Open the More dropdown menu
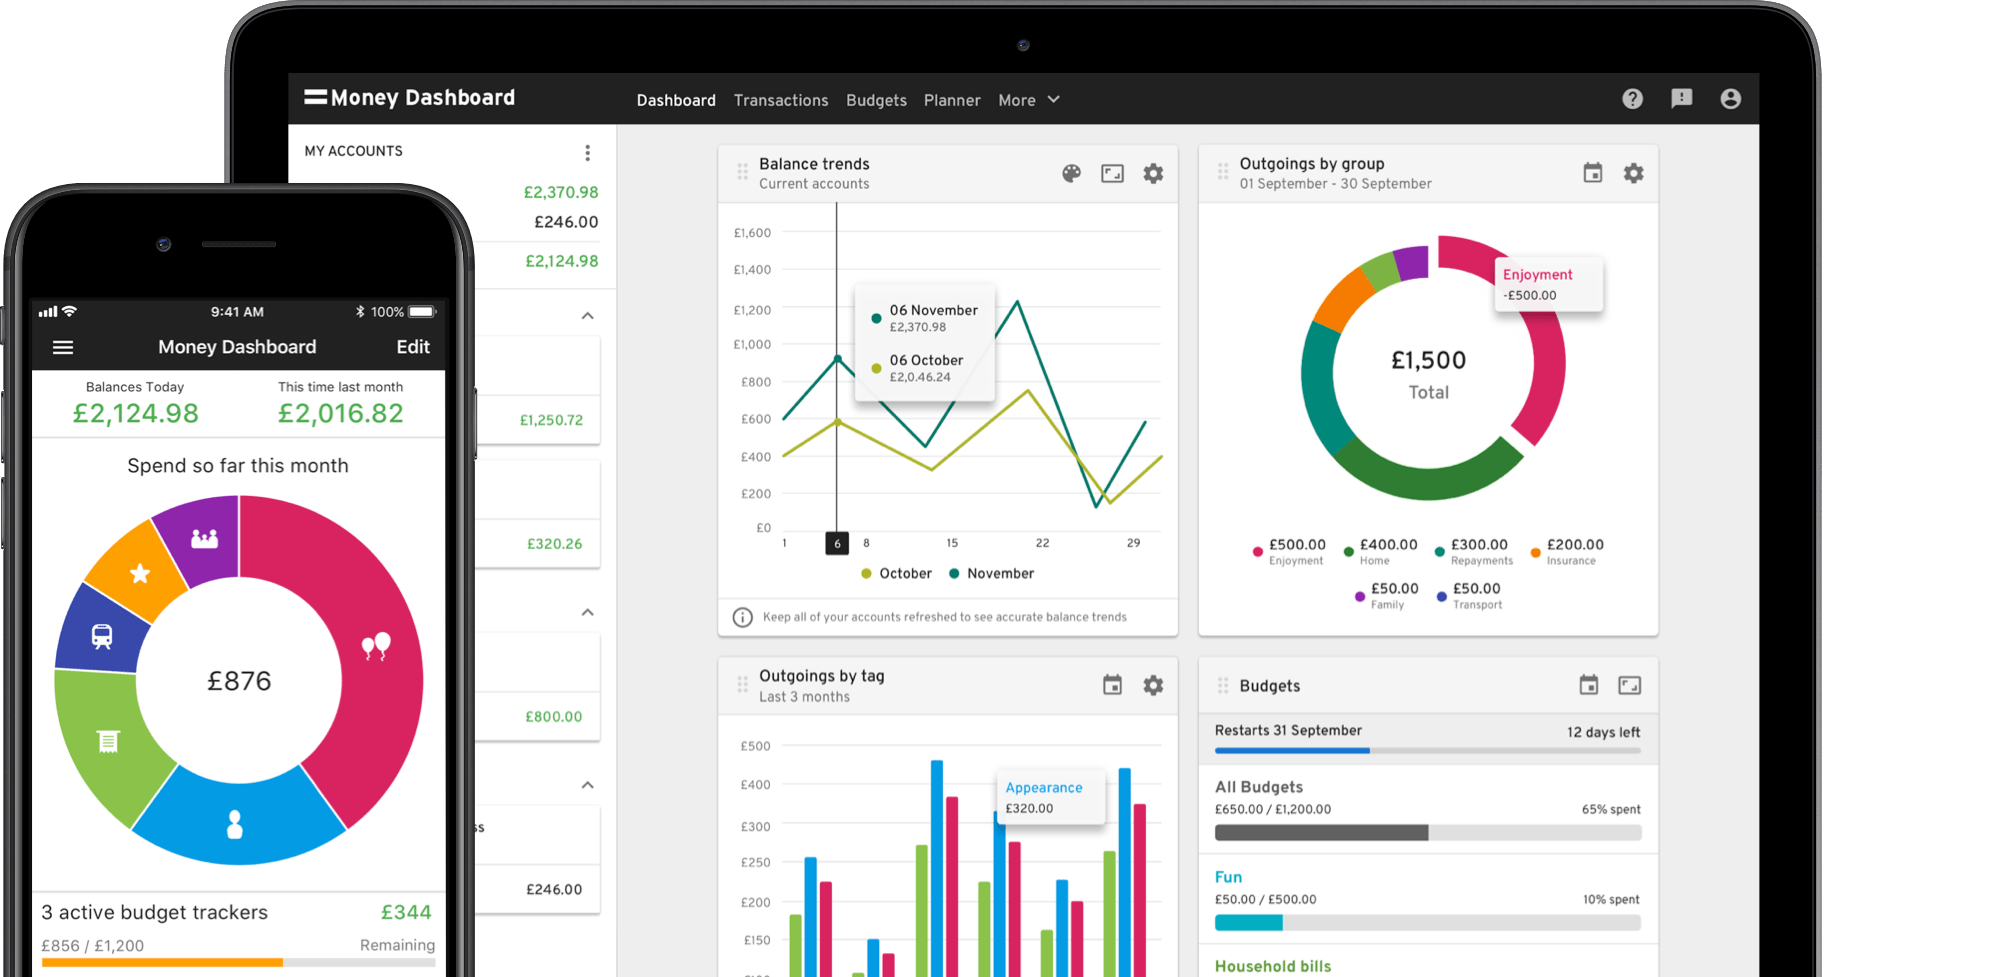Screen dimensions: 2000x977 [x=1028, y=101]
